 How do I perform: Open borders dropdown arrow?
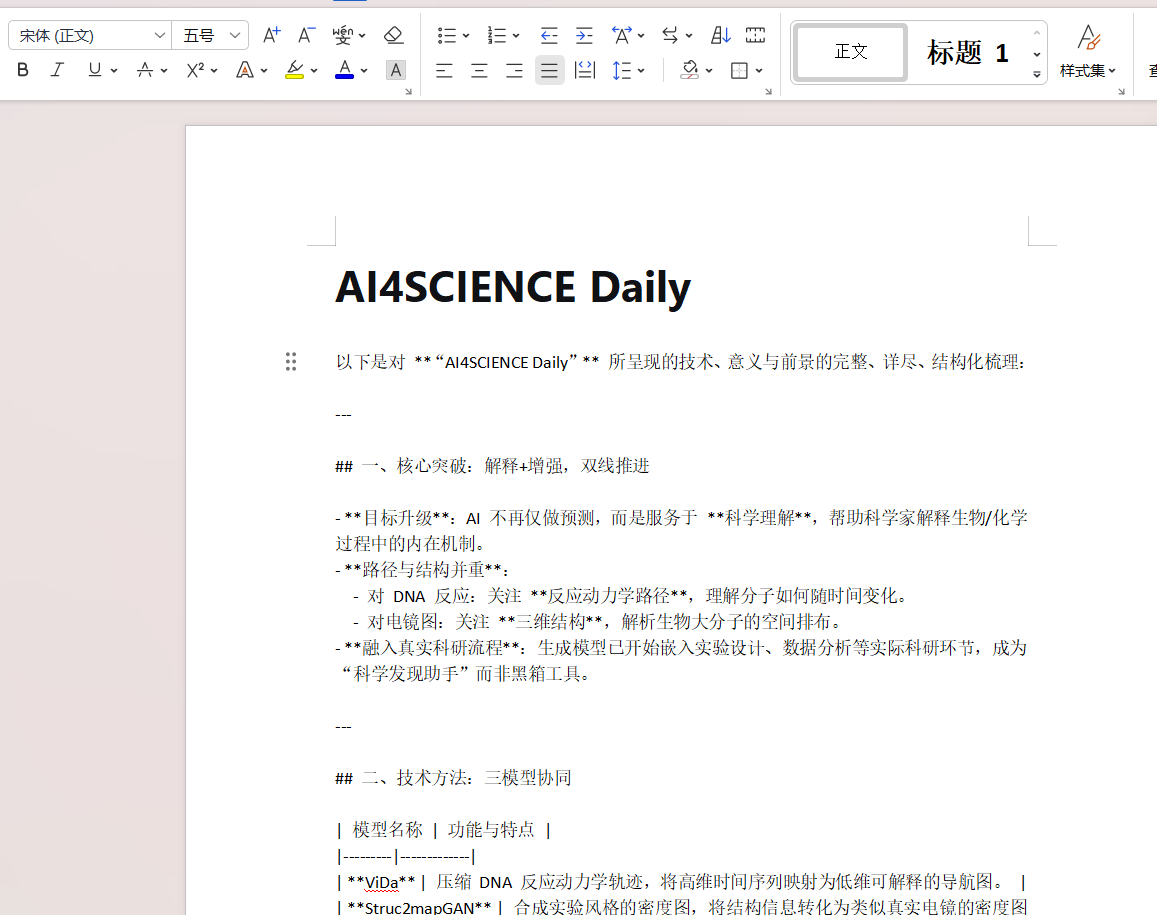click(x=759, y=71)
